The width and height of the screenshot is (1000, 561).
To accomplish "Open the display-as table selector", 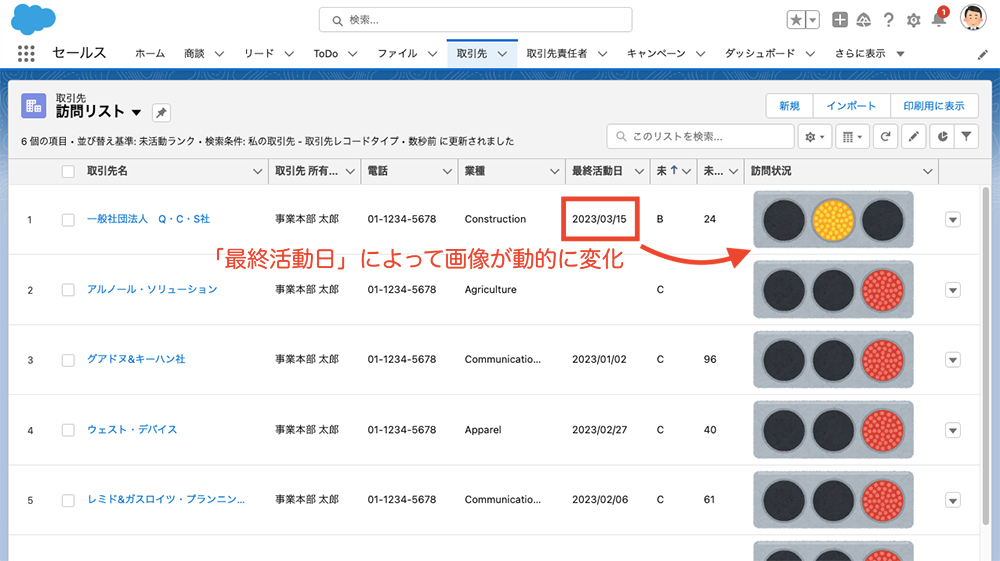I will tap(852, 136).
